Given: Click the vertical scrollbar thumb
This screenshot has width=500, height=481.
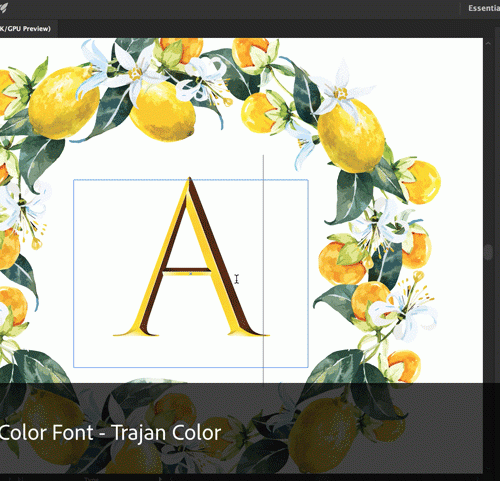Looking at the screenshot, I should (489, 252).
